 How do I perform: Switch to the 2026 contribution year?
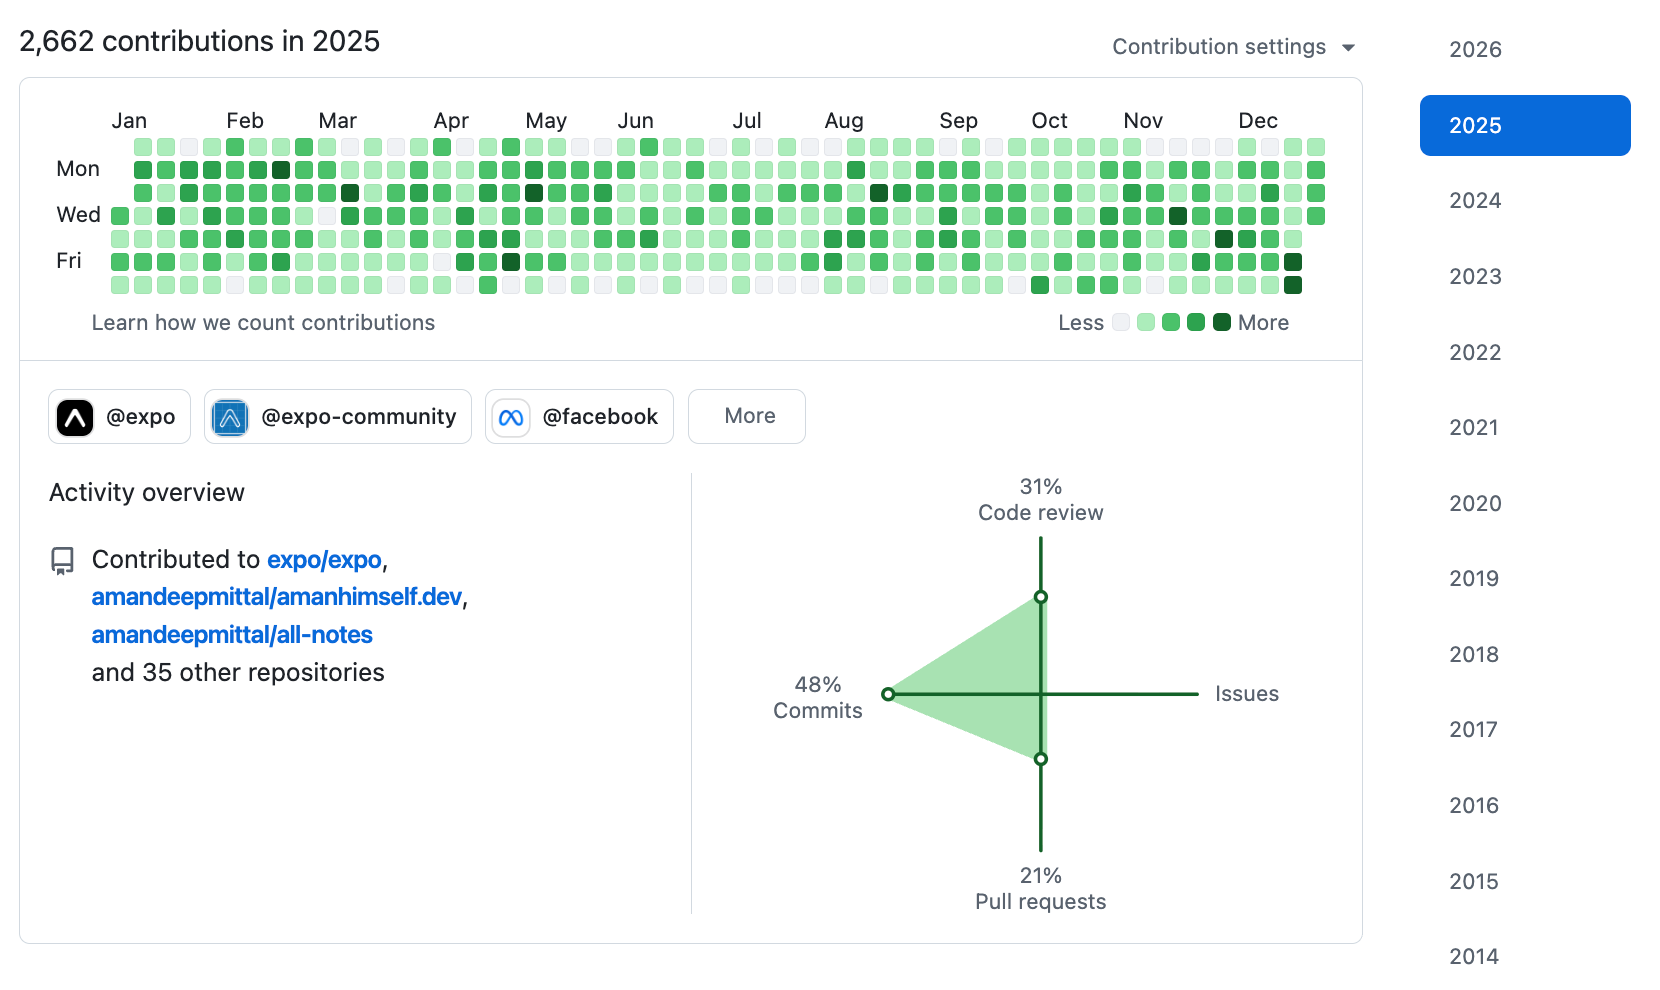pyautogui.click(x=1475, y=50)
